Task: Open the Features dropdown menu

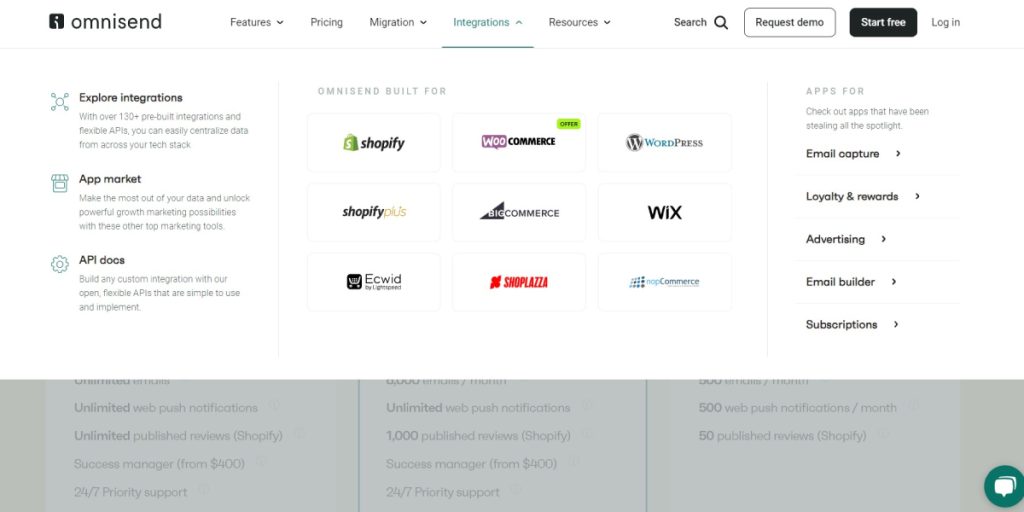Action: point(257,22)
